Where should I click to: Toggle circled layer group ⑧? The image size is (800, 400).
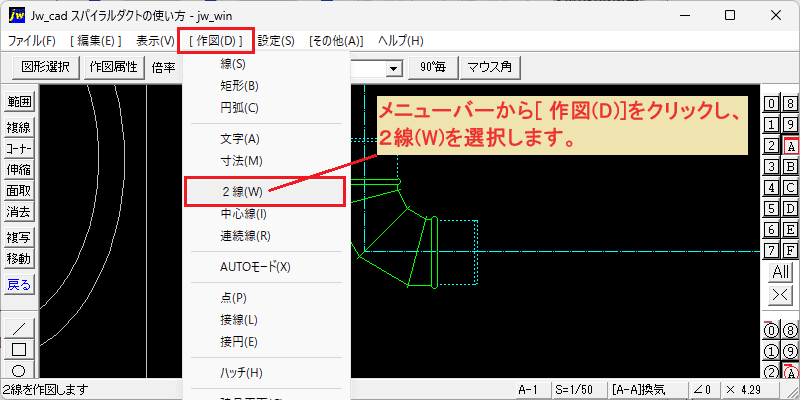[790, 331]
